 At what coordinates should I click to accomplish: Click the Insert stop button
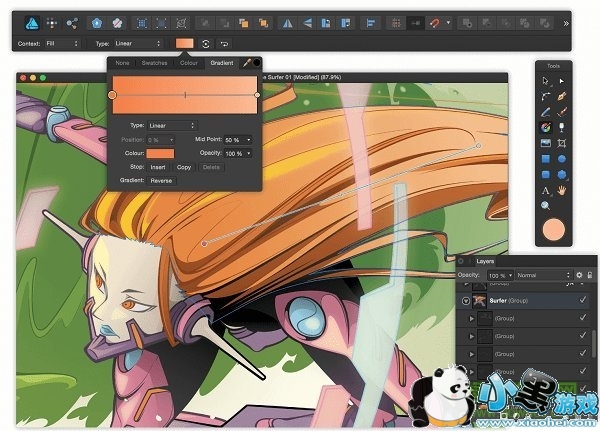point(158,167)
